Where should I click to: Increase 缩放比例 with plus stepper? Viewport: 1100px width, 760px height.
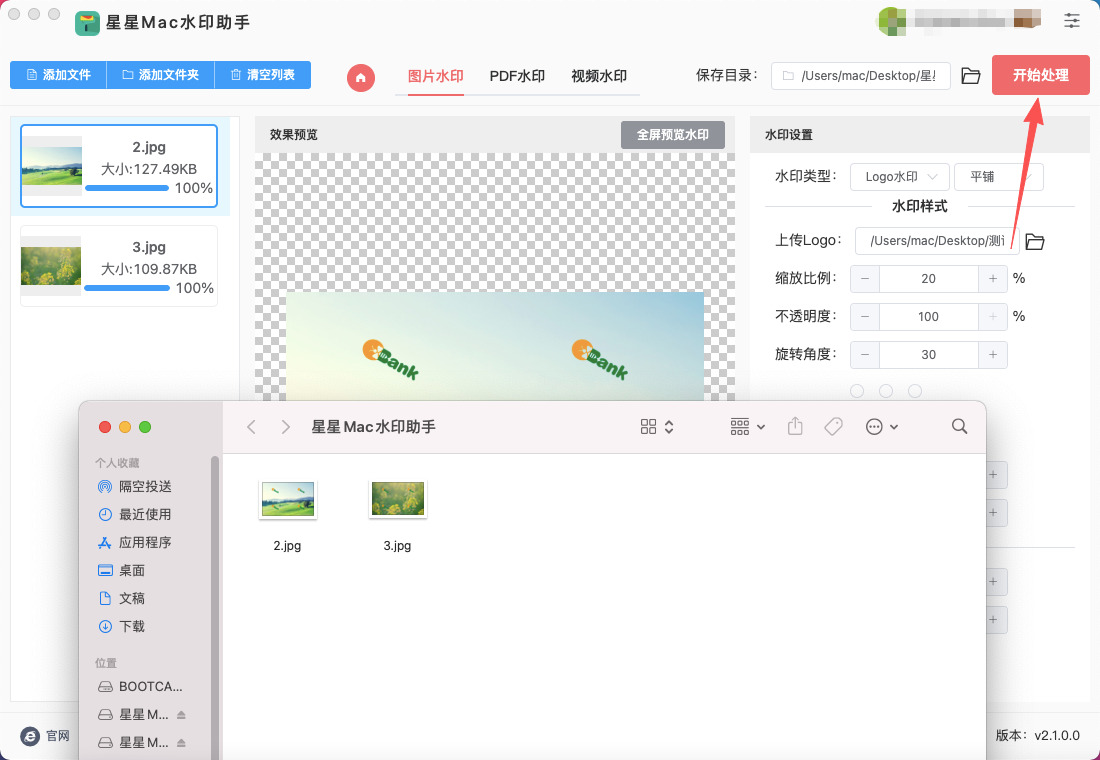992,279
